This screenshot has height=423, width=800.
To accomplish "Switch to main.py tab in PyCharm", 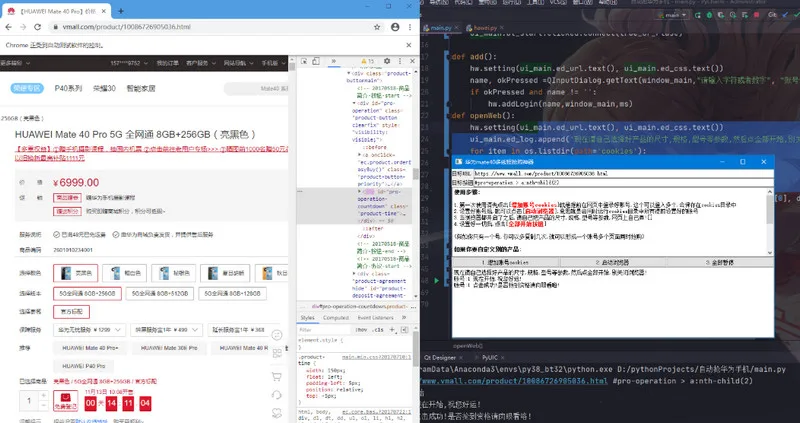I will [441, 28].
